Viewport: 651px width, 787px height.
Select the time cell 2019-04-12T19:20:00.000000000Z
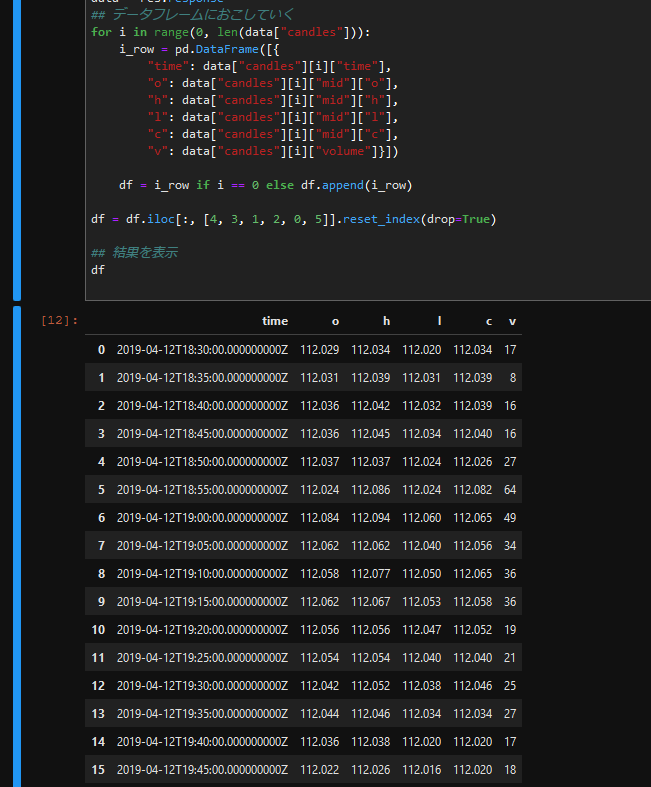202,630
